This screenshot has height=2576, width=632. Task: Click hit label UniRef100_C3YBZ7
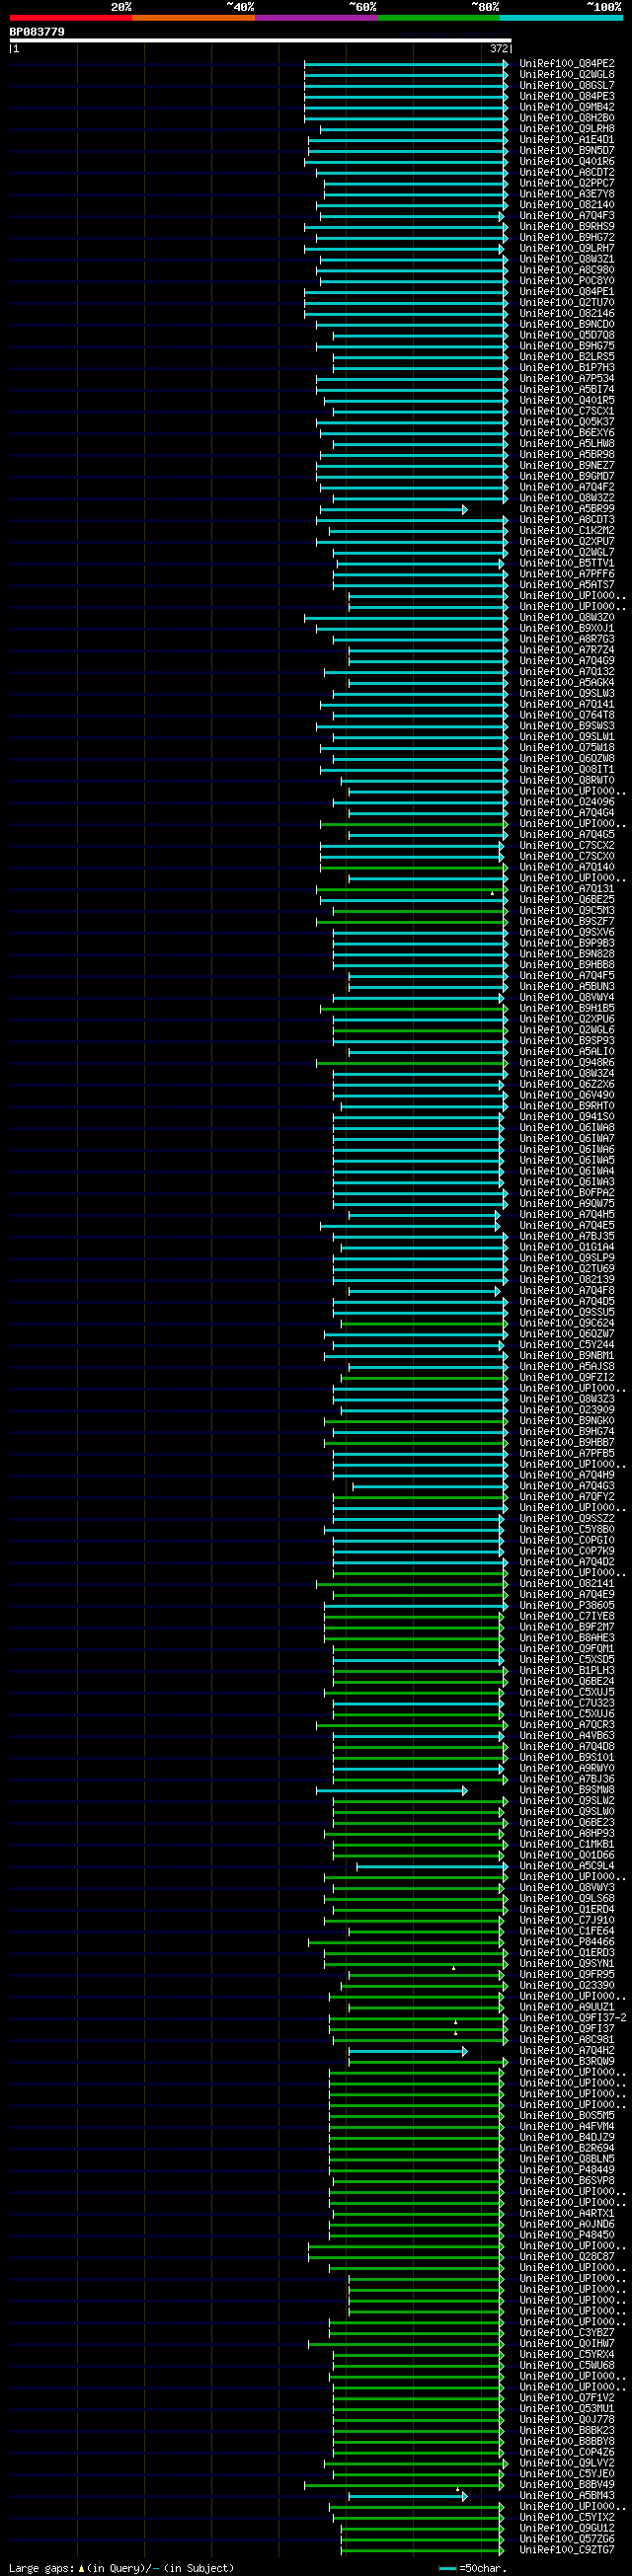(x=567, y=2334)
